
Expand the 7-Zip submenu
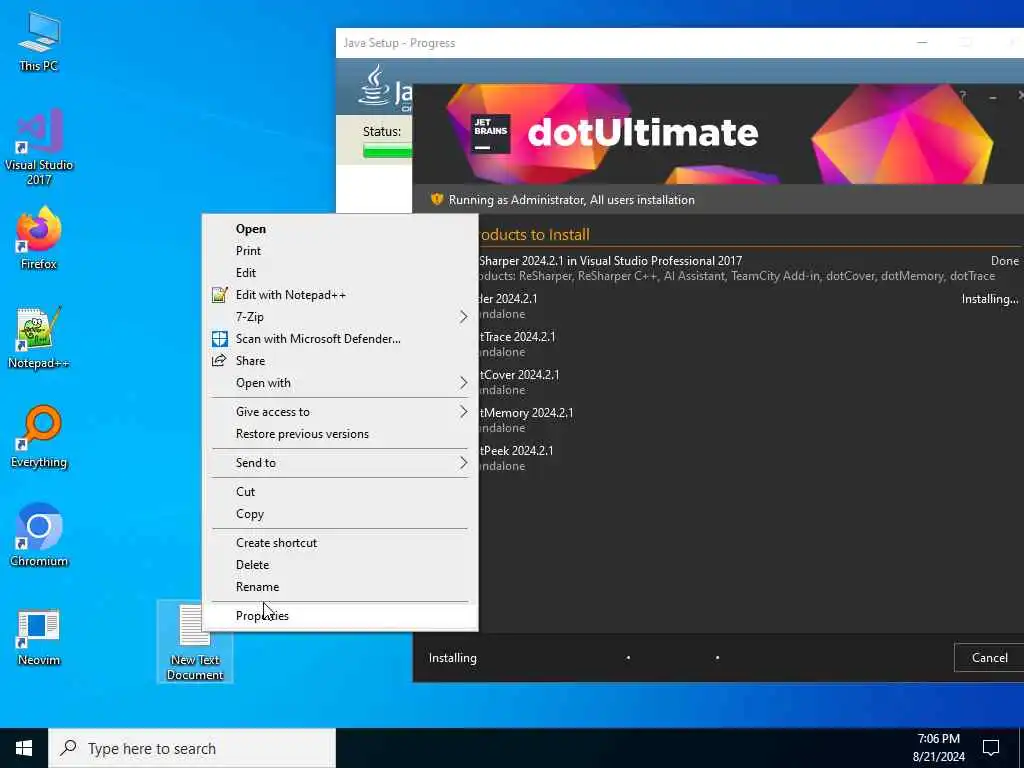point(340,317)
